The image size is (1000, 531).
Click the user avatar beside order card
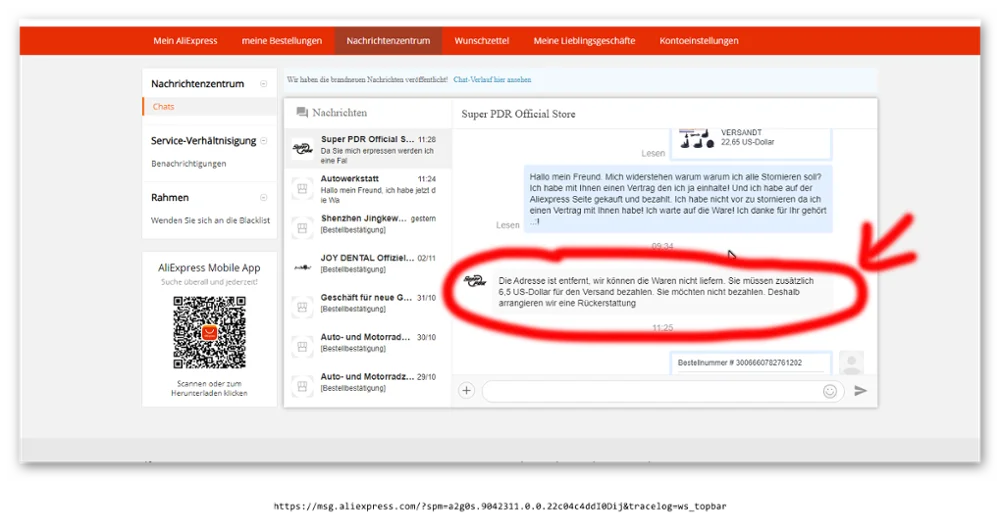click(851, 363)
